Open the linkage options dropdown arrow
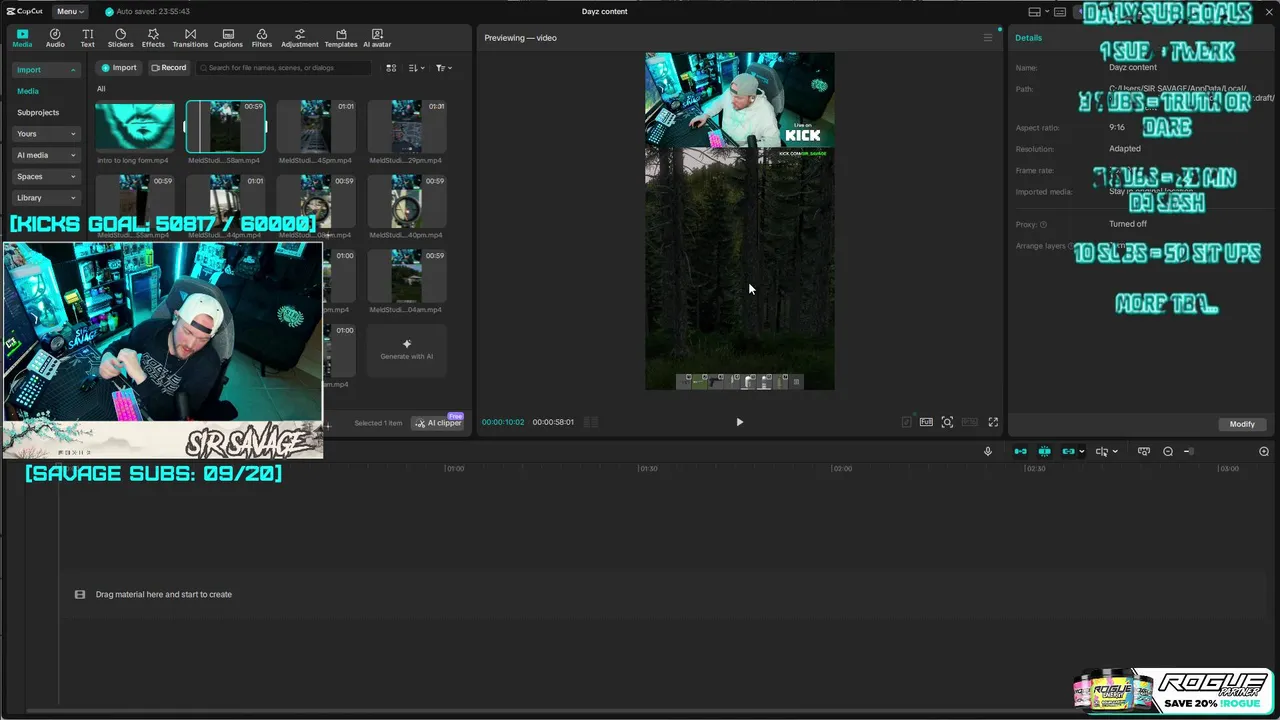1280x720 pixels. pos(1082,452)
